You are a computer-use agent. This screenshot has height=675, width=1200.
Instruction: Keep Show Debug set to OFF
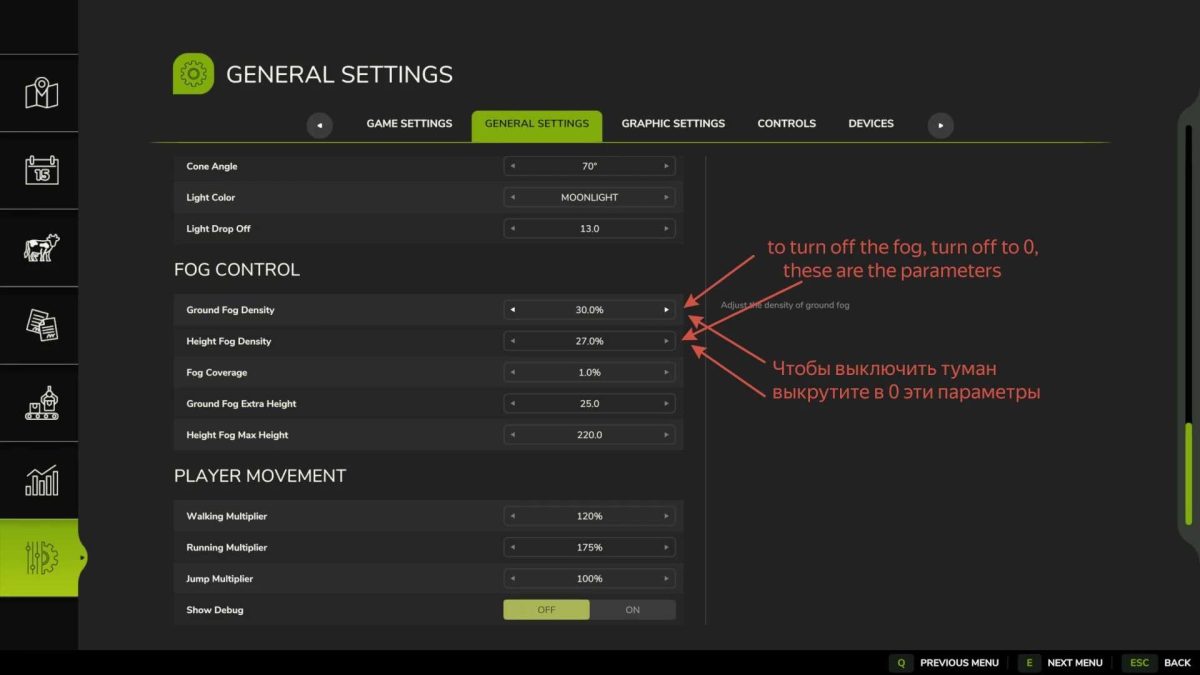pyautogui.click(x=546, y=609)
